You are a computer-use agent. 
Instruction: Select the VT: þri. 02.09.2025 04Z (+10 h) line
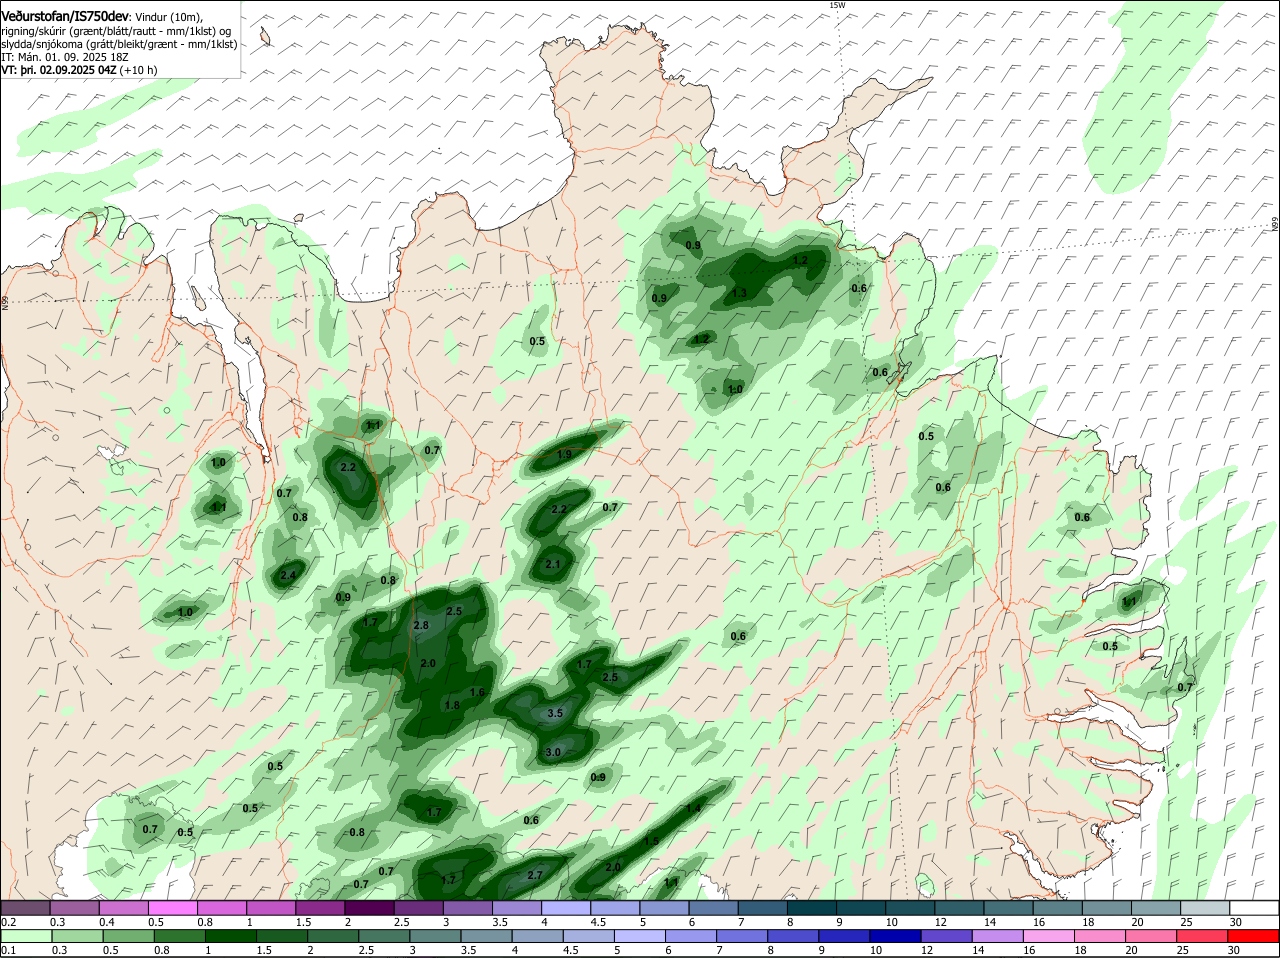(79, 70)
